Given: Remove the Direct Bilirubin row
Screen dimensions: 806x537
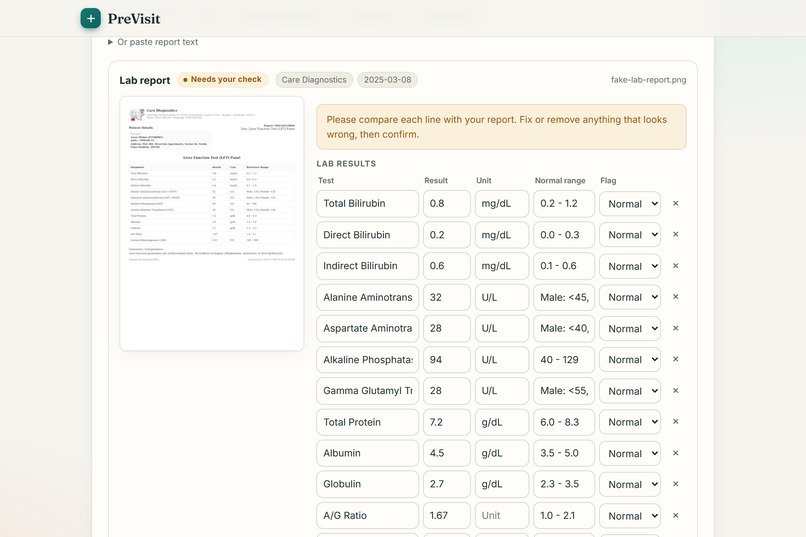Looking at the screenshot, I should tap(675, 234).
